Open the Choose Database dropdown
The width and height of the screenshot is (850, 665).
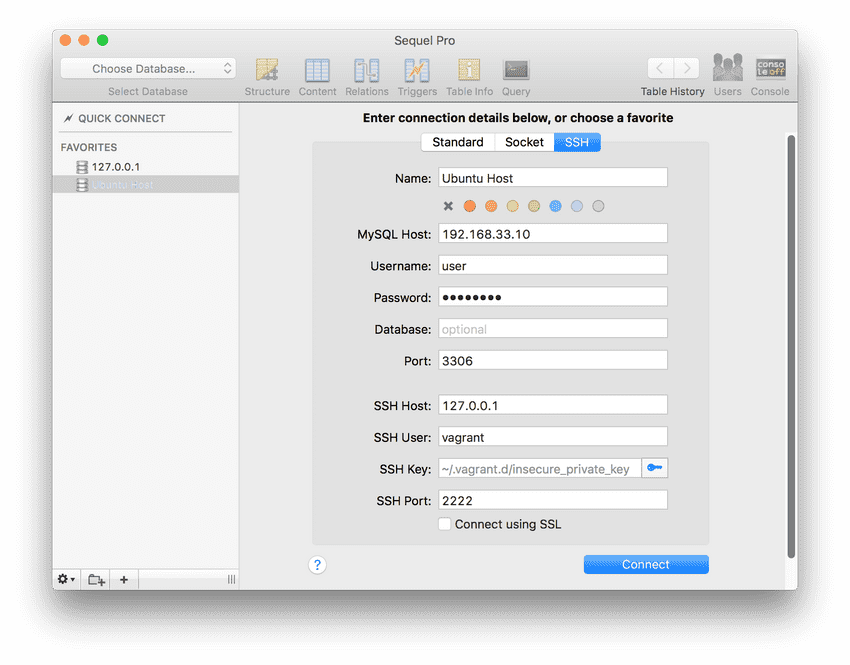click(x=148, y=69)
